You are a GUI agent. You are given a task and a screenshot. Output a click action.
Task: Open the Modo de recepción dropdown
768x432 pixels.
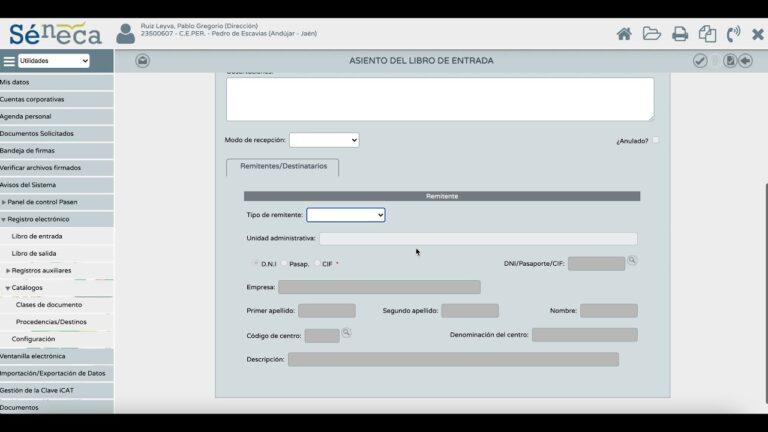(x=324, y=140)
